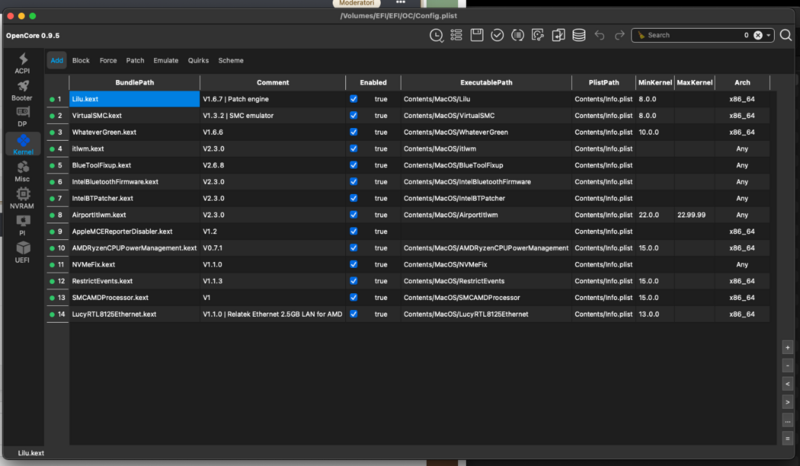The width and height of the screenshot is (800, 466).
Task: Click the disk-with-key mount toolbar icon
Action: tap(538, 35)
